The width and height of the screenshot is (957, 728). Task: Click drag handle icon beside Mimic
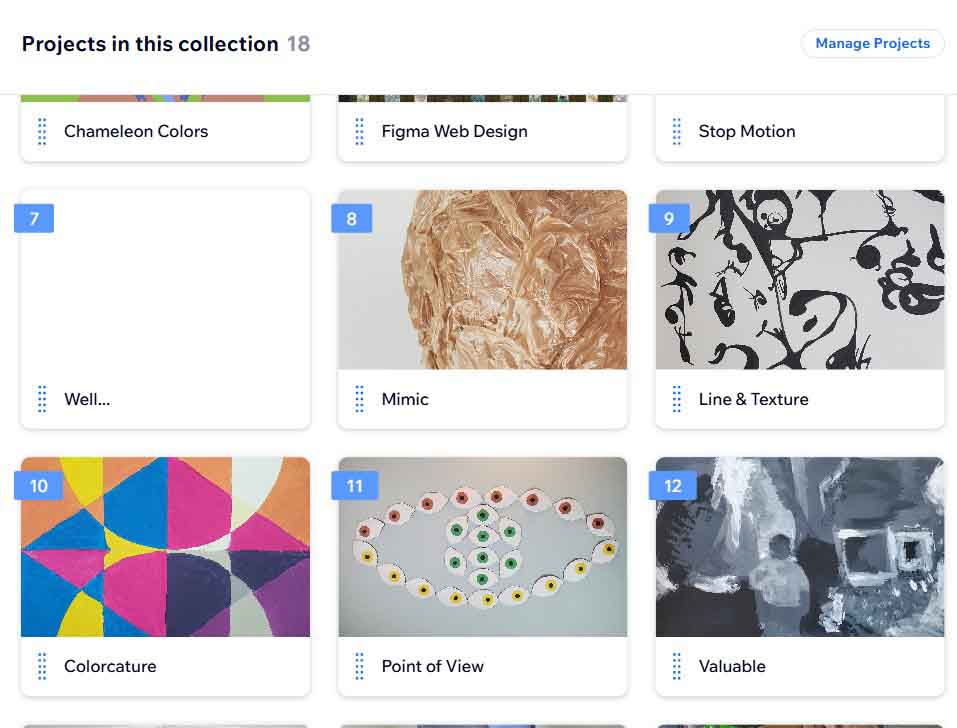pyautogui.click(x=359, y=399)
